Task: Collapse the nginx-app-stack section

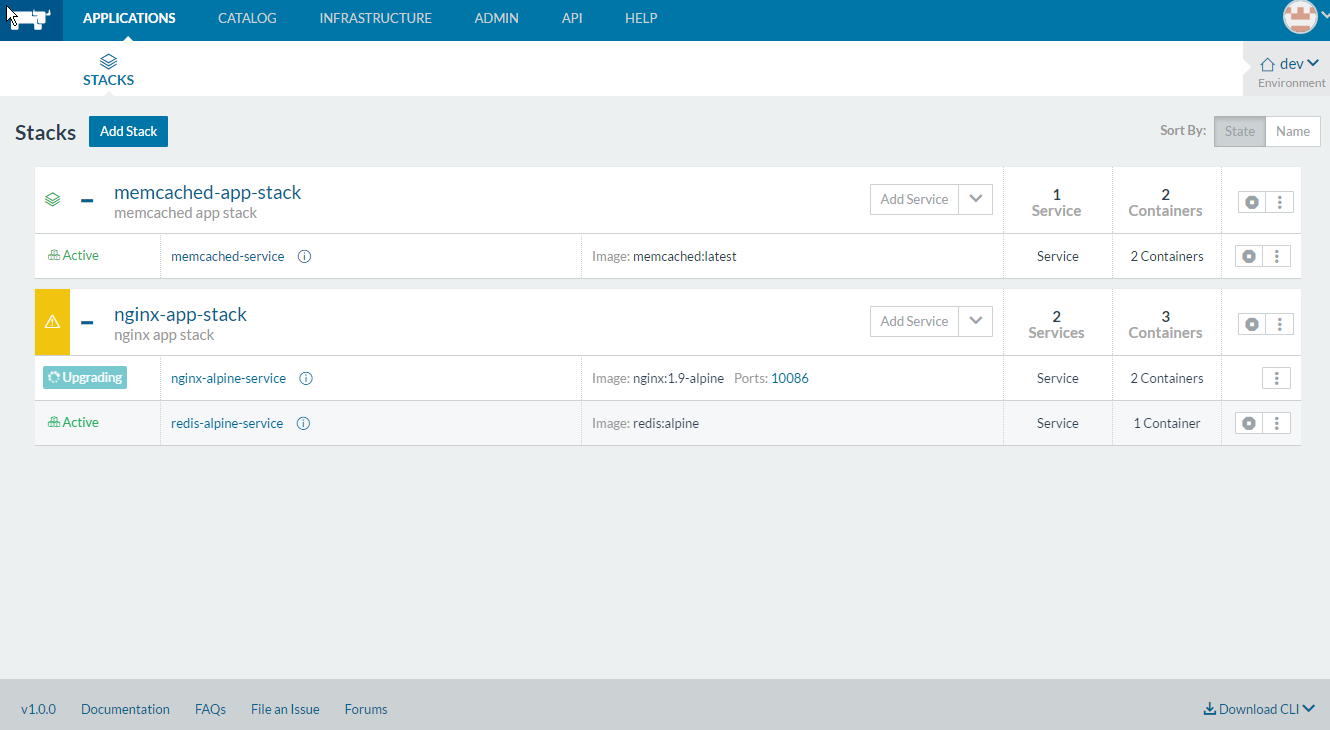Action: 87,322
